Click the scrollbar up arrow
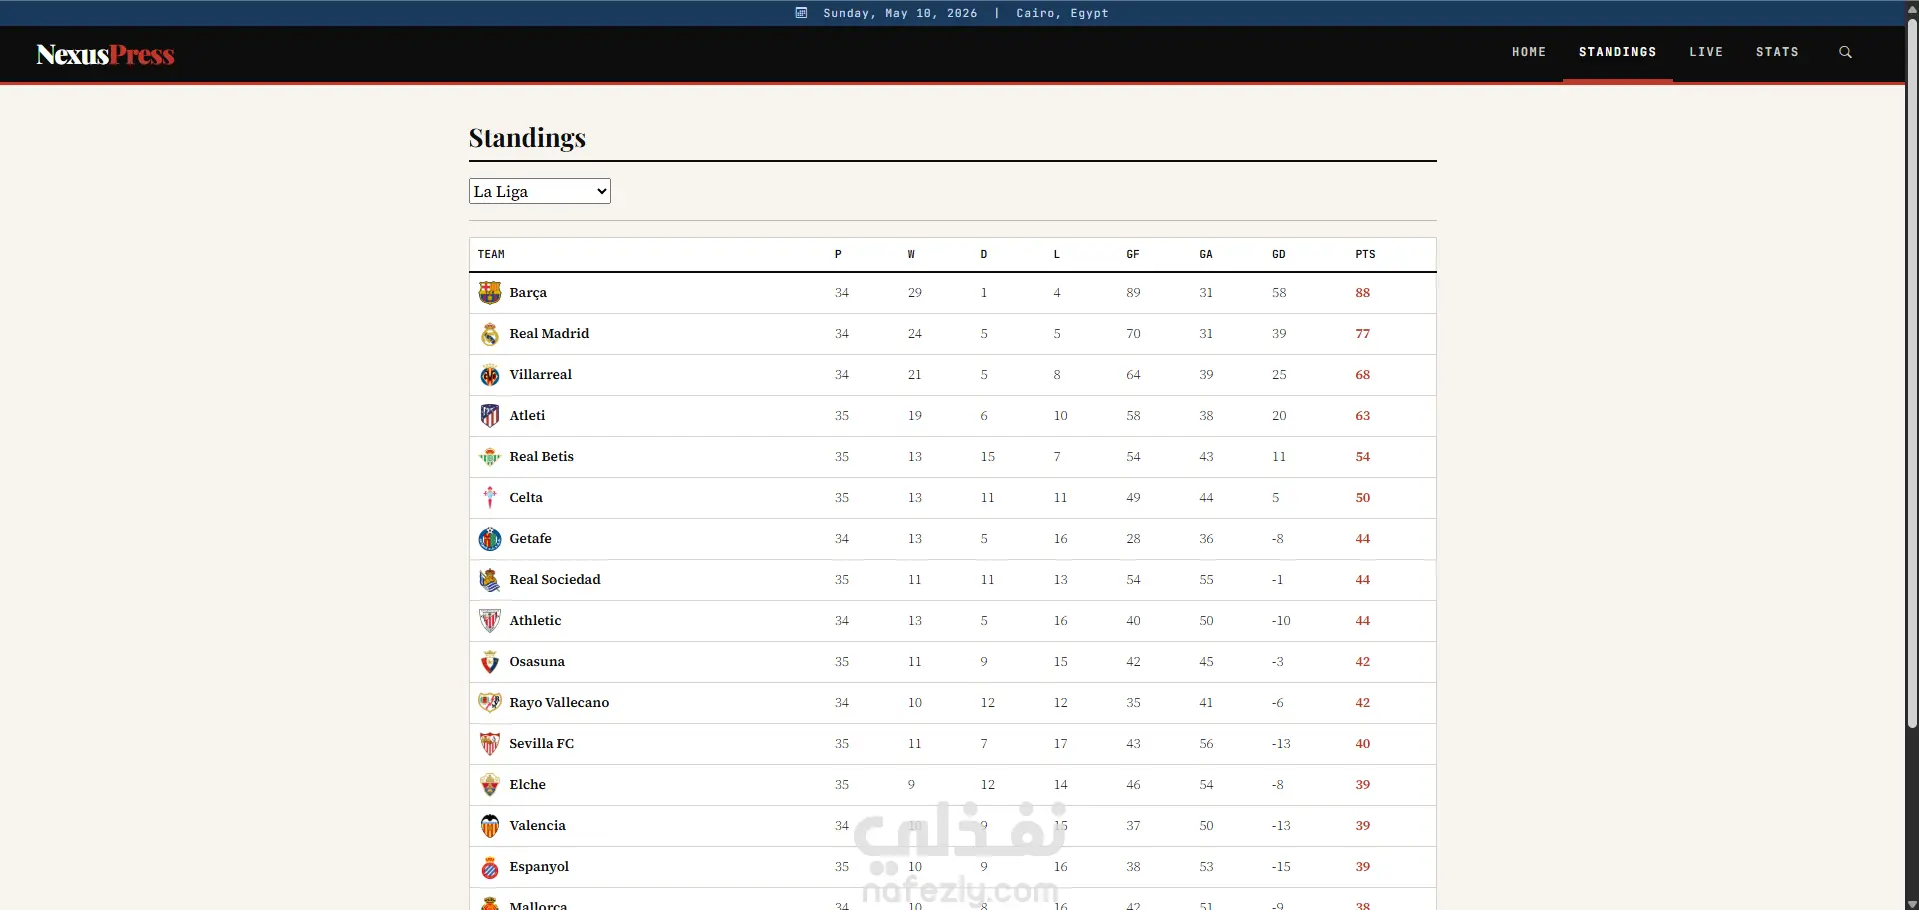 (1912, 7)
